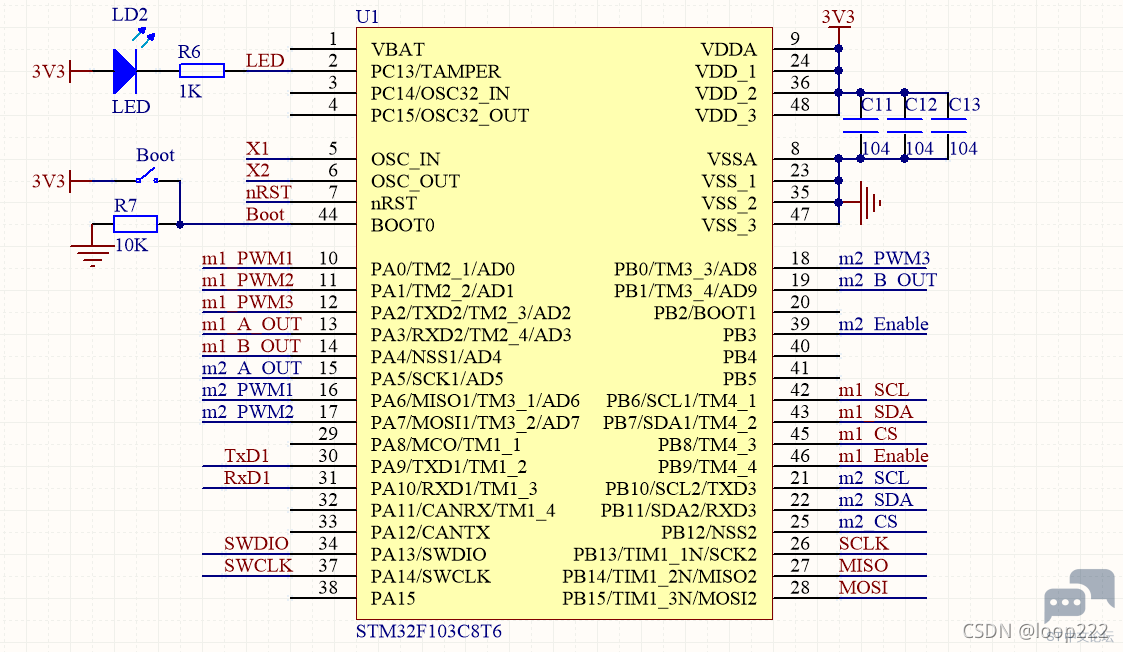Click the SWCLK net label
1123x652 pixels.
coord(258,565)
